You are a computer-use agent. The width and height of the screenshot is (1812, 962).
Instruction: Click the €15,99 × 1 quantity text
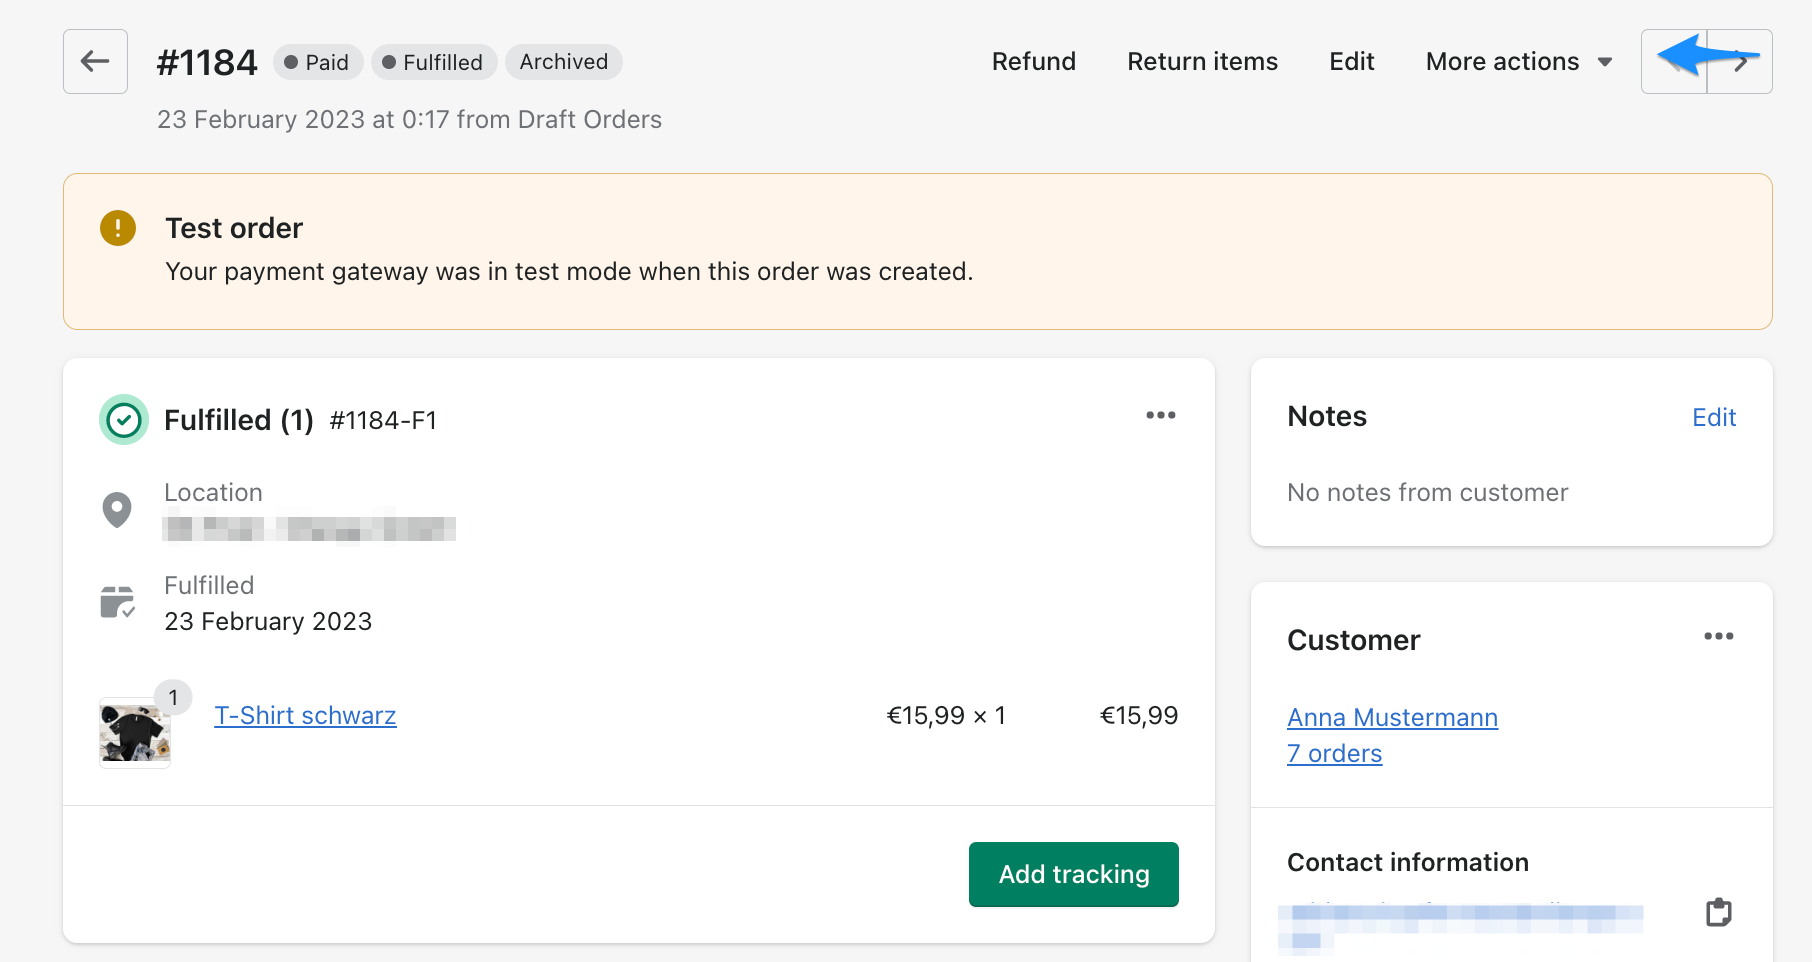pyautogui.click(x=946, y=715)
